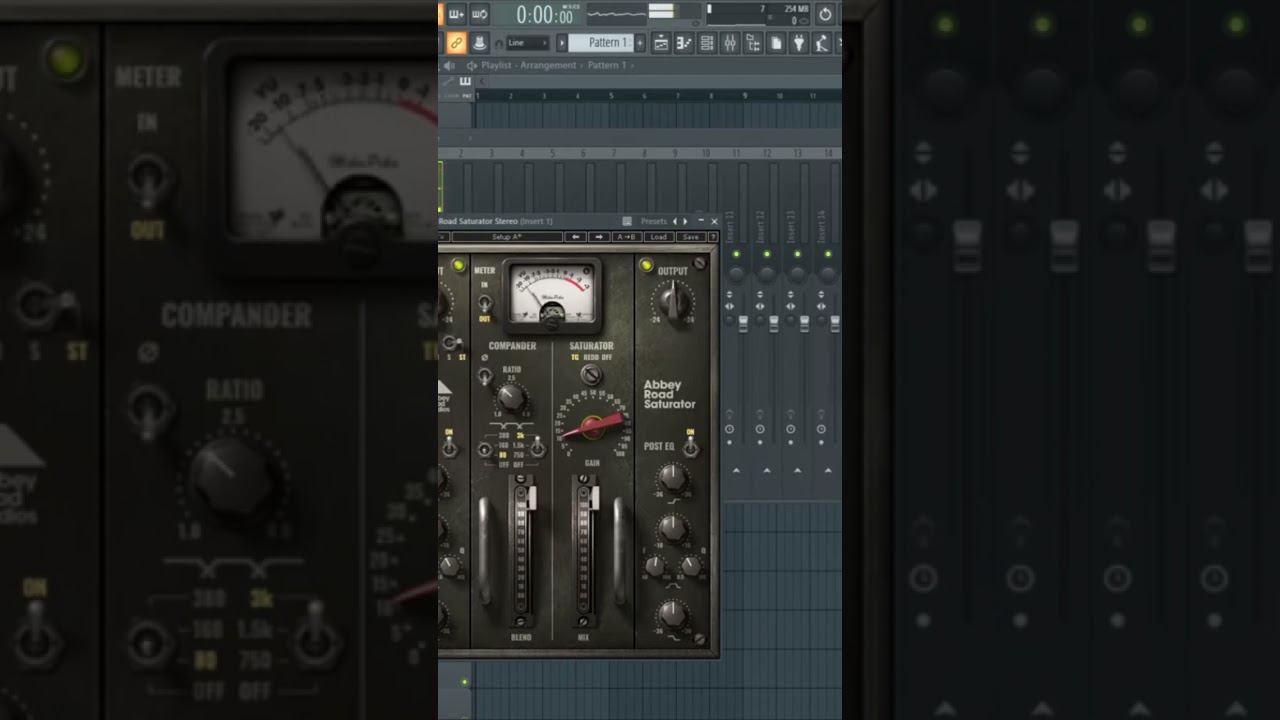Image resolution: width=1280 pixels, height=720 pixels.
Task: Click the Waves undo left-arrow button
Action: (575, 237)
